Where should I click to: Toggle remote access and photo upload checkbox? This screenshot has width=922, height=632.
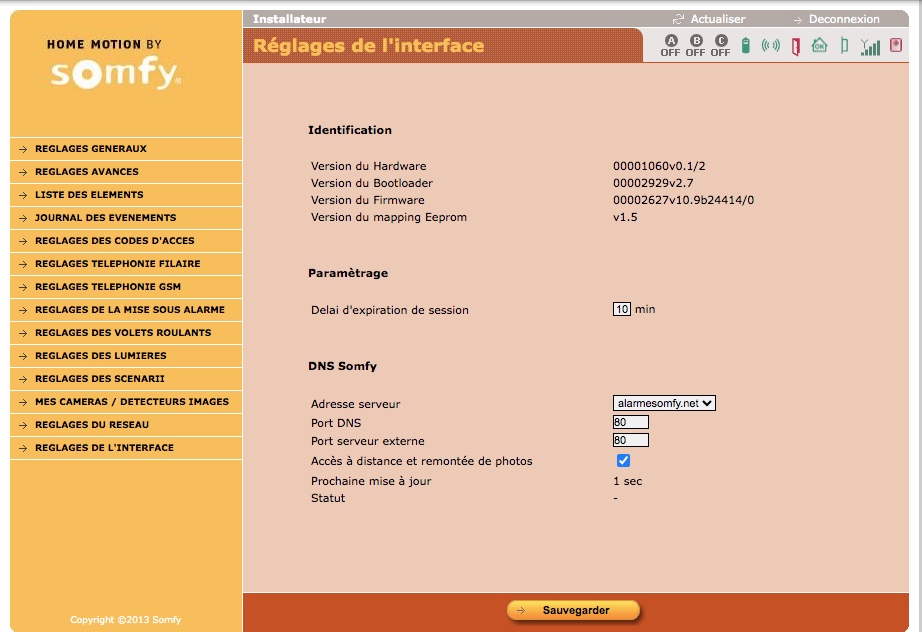coord(623,461)
